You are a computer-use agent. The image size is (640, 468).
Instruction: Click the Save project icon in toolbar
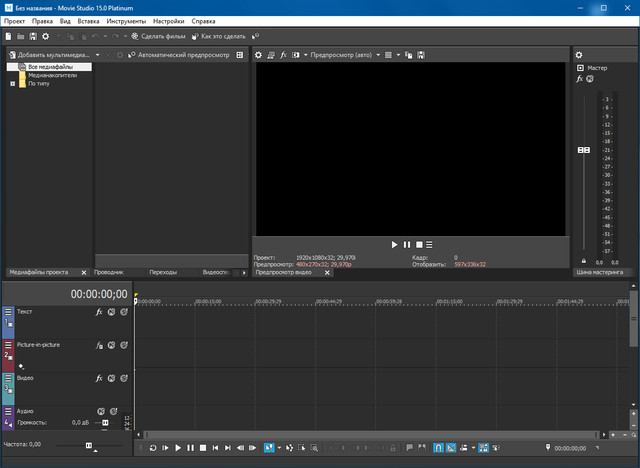point(32,36)
